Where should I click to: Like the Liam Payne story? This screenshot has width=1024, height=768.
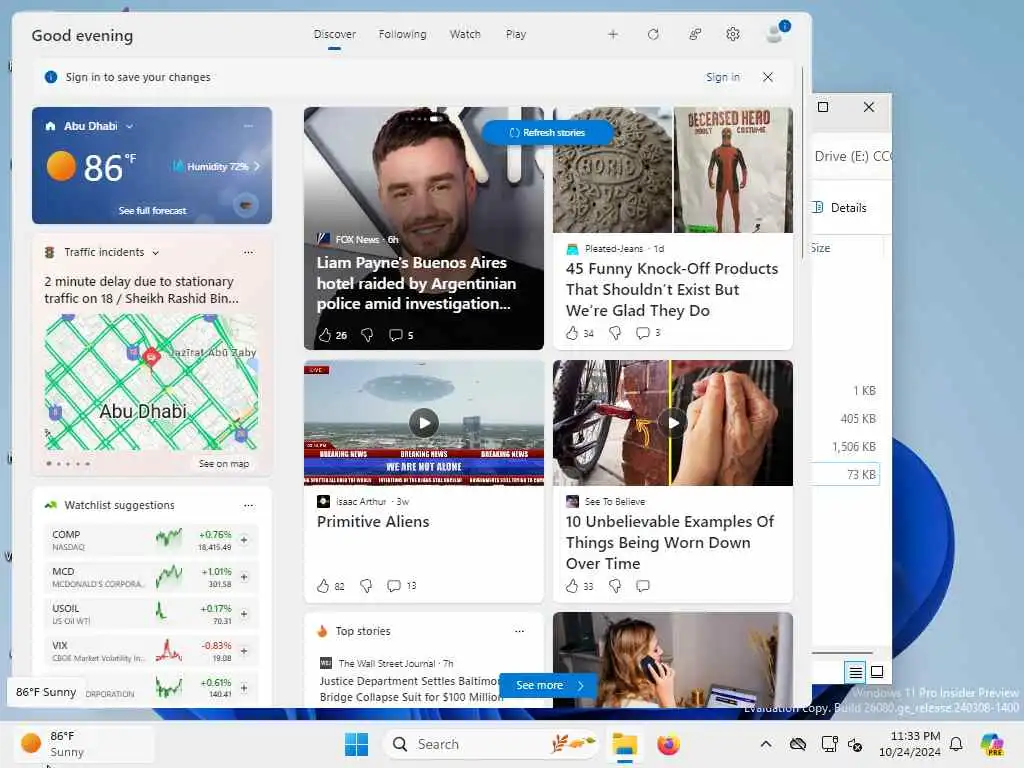(325, 335)
